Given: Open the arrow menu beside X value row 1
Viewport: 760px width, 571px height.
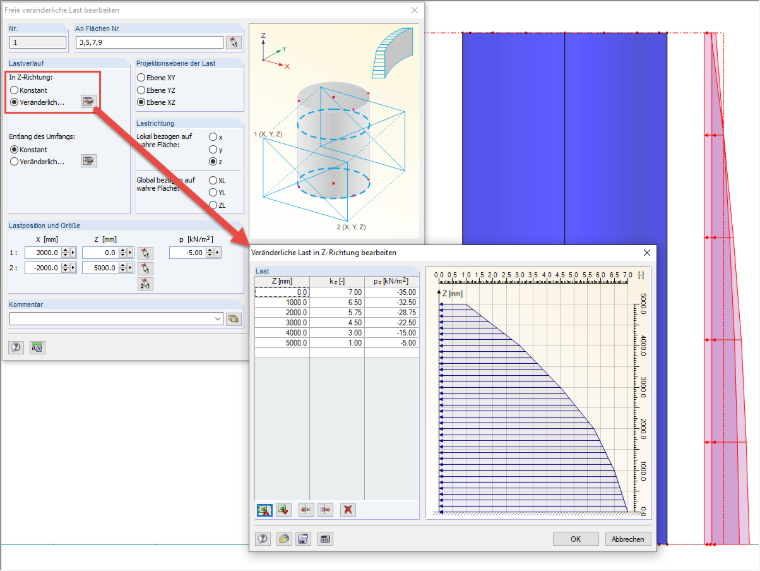Looking at the screenshot, I should click(73, 253).
